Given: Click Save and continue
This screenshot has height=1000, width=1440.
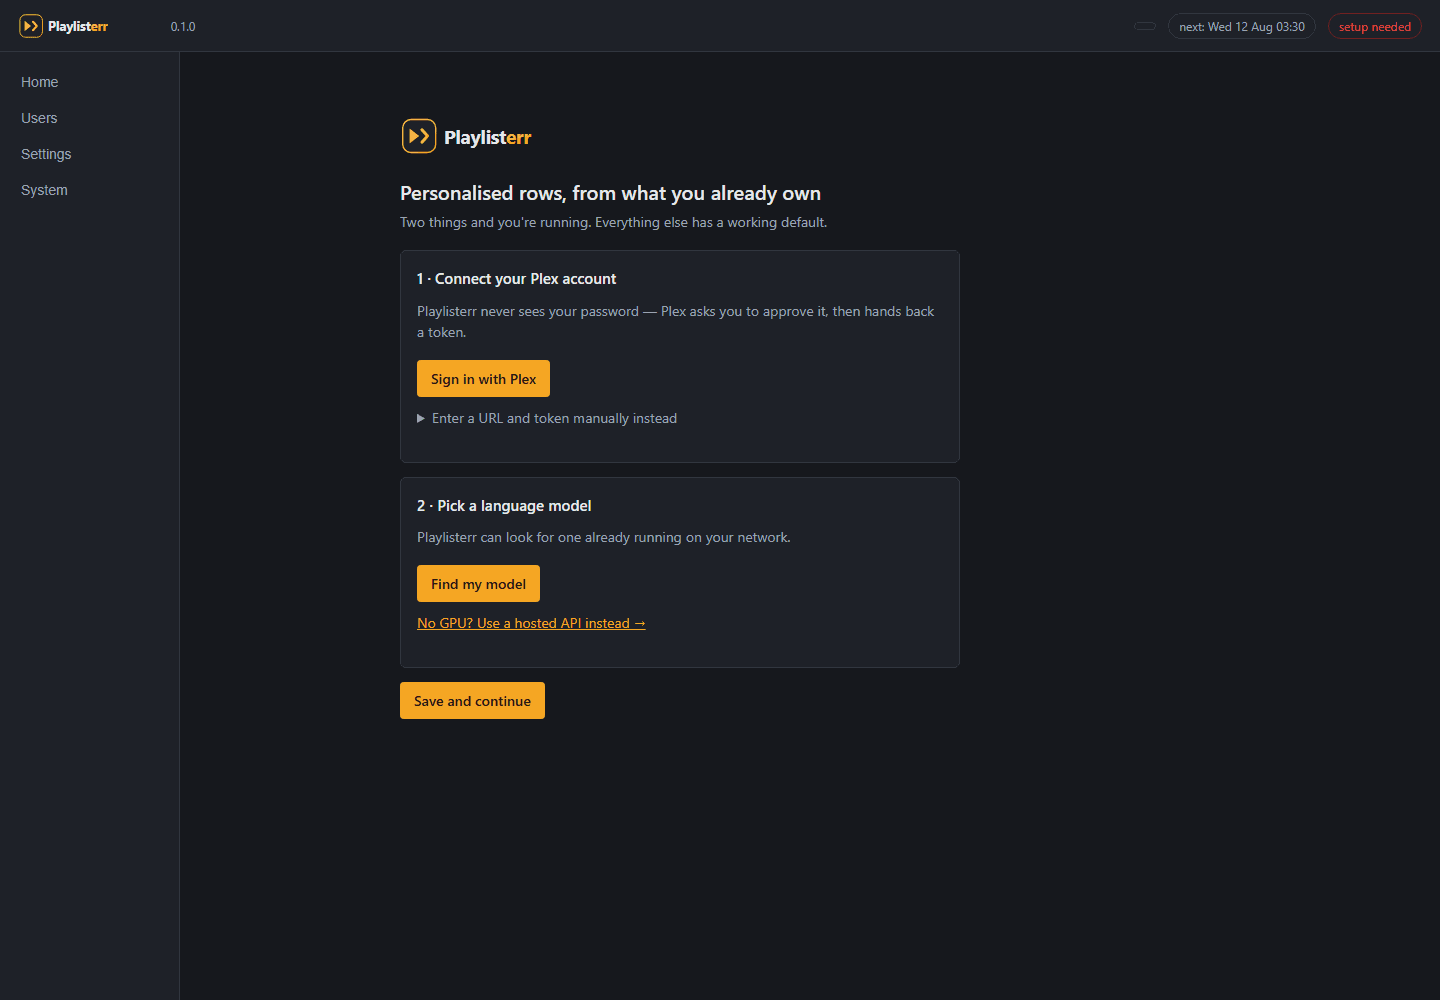Looking at the screenshot, I should click(x=472, y=701).
